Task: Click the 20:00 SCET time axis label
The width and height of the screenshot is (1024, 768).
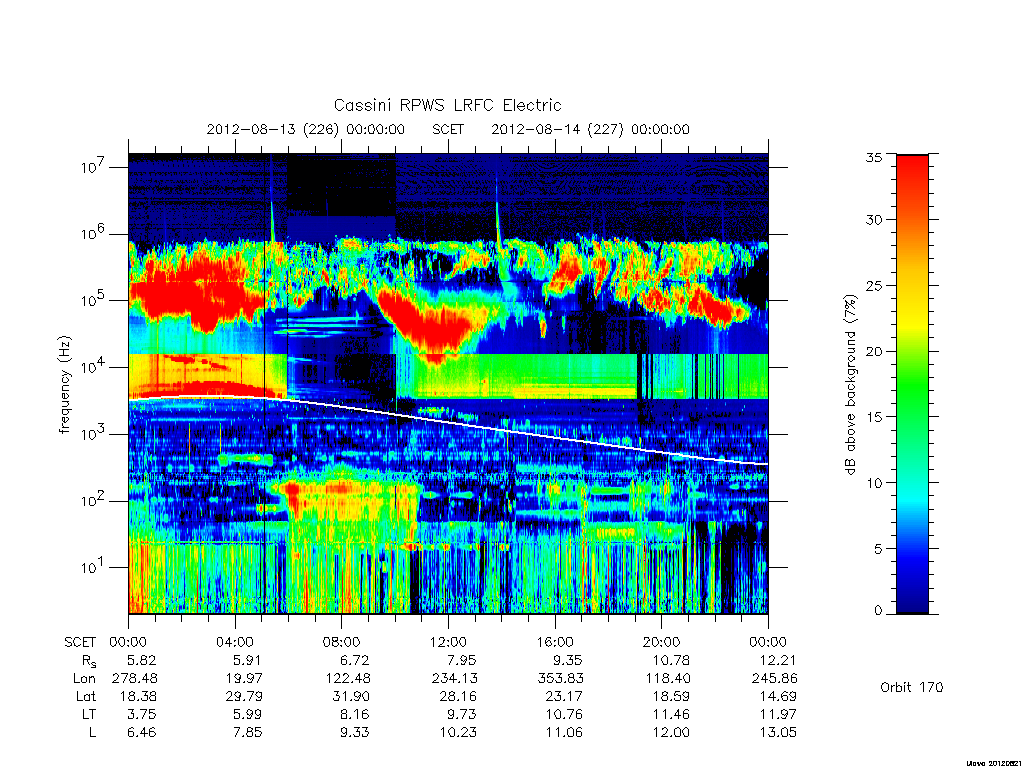Action: tap(662, 642)
